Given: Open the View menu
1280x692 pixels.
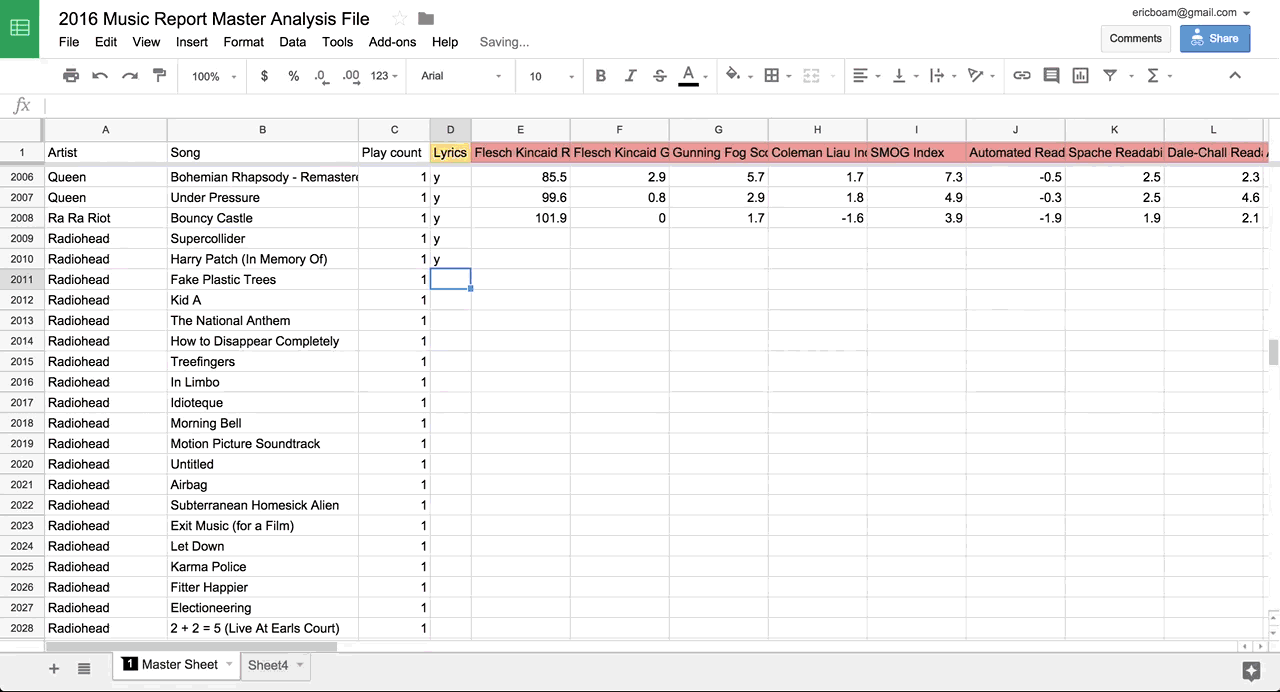Looking at the screenshot, I should tap(146, 42).
